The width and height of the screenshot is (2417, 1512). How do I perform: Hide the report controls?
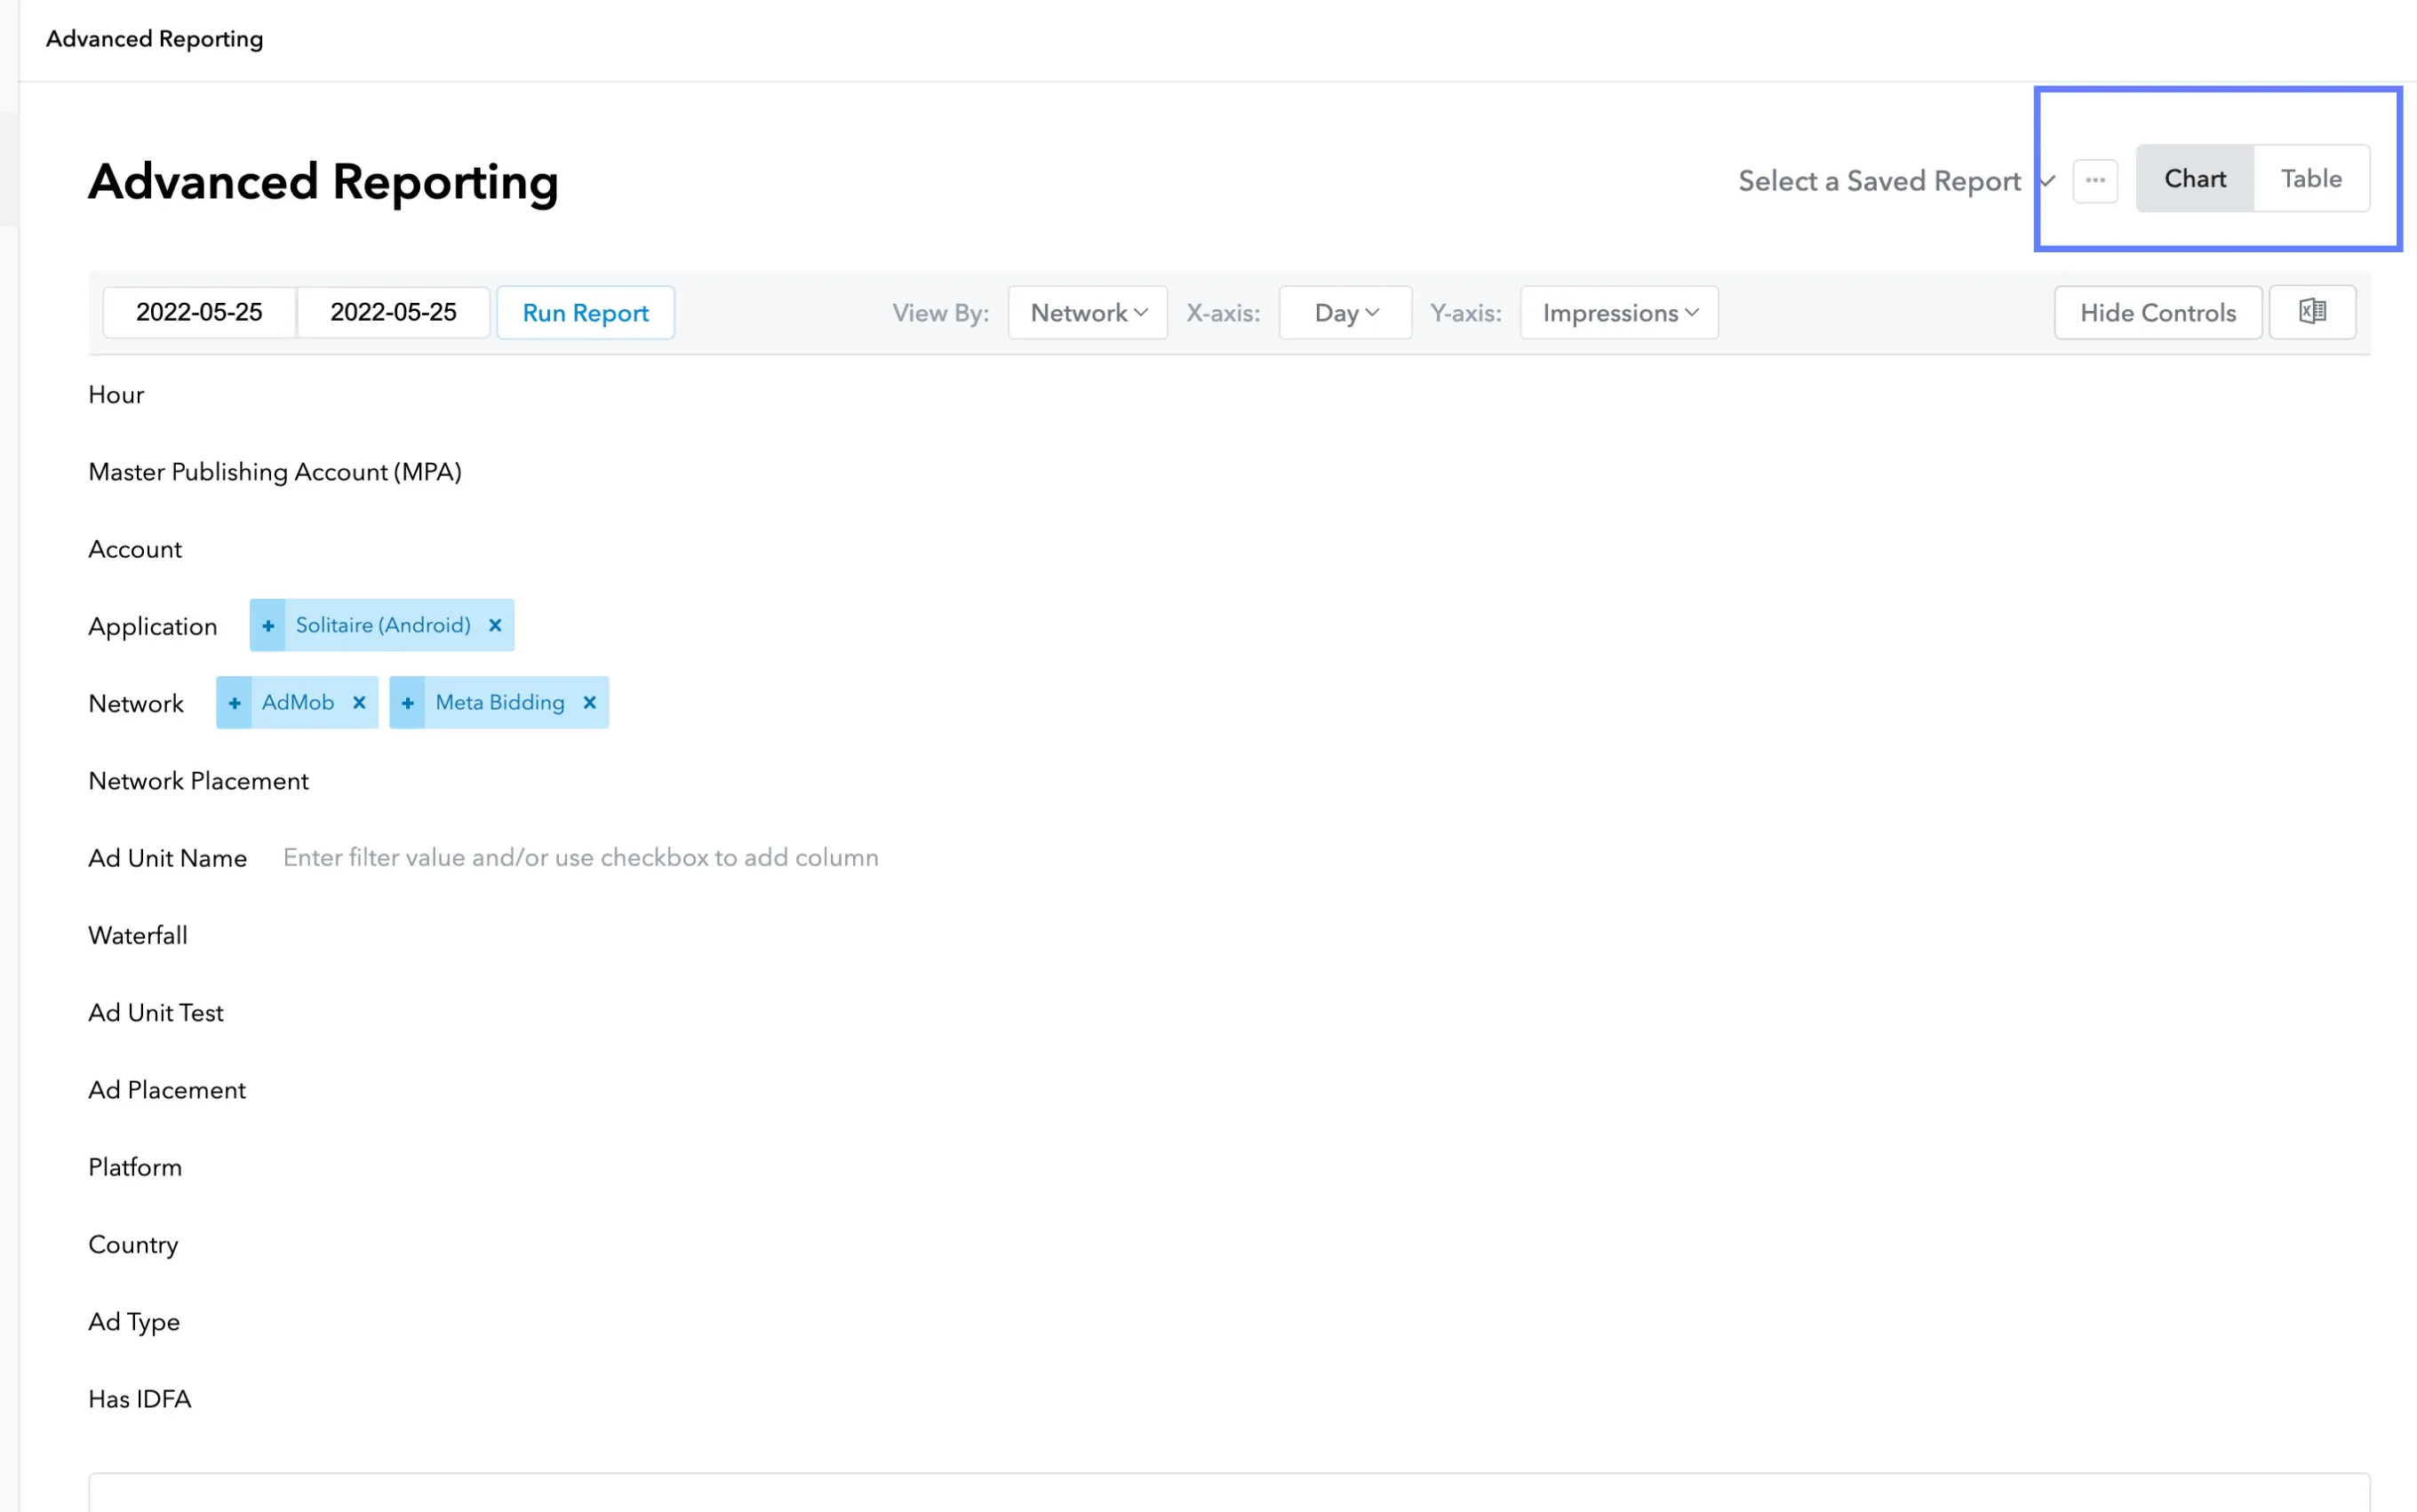[2157, 312]
